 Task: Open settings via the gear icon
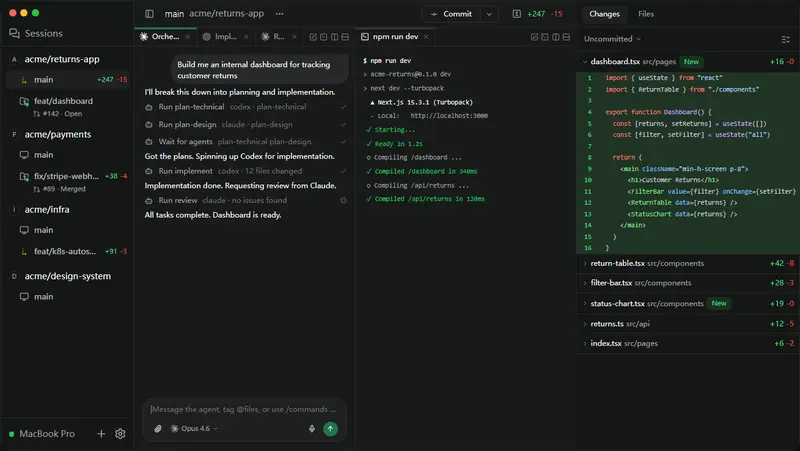(x=120, y=434)
